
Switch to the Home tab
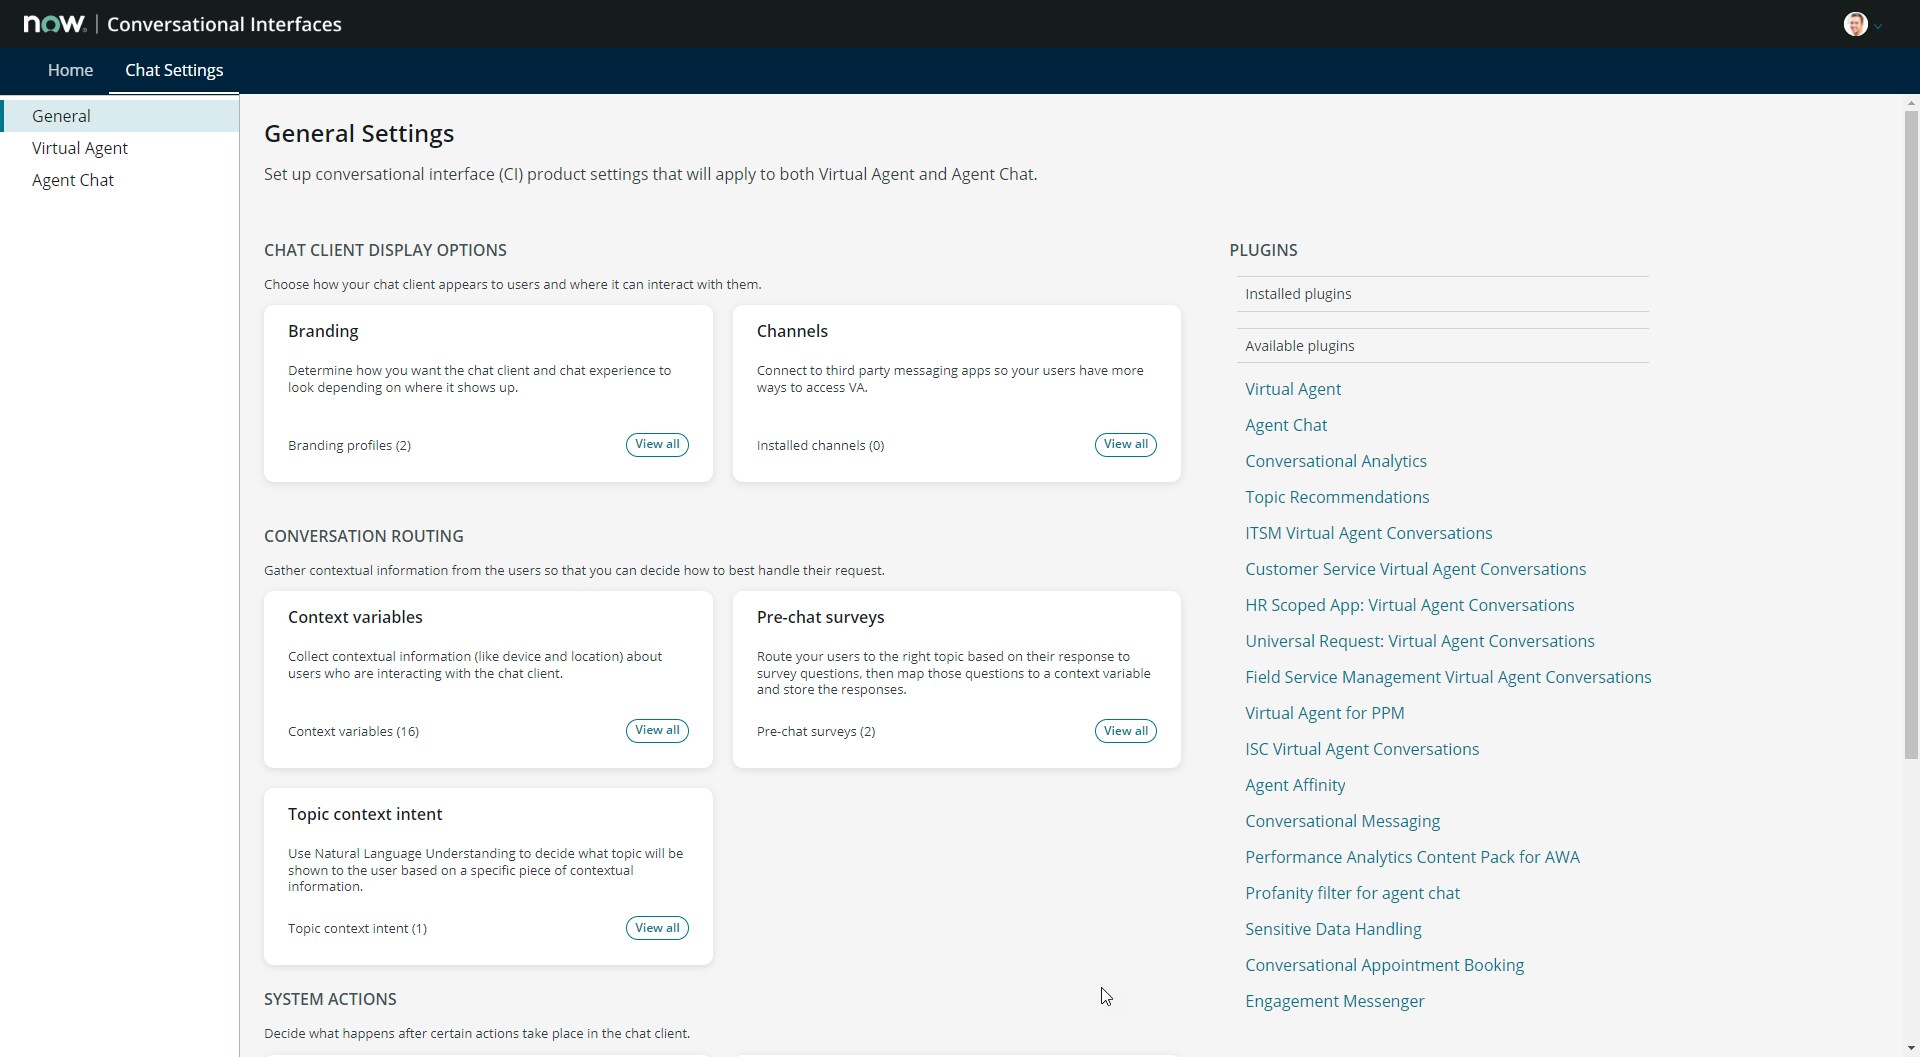[x=70, y=70]
